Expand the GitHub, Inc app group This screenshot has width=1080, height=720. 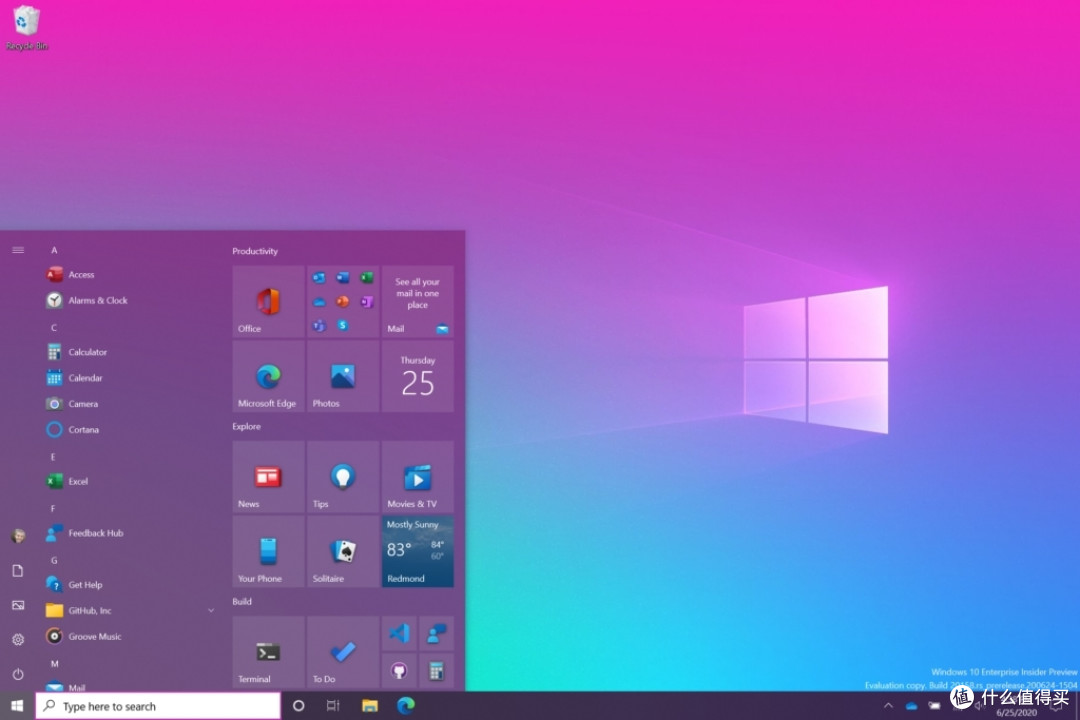(210, 610)
